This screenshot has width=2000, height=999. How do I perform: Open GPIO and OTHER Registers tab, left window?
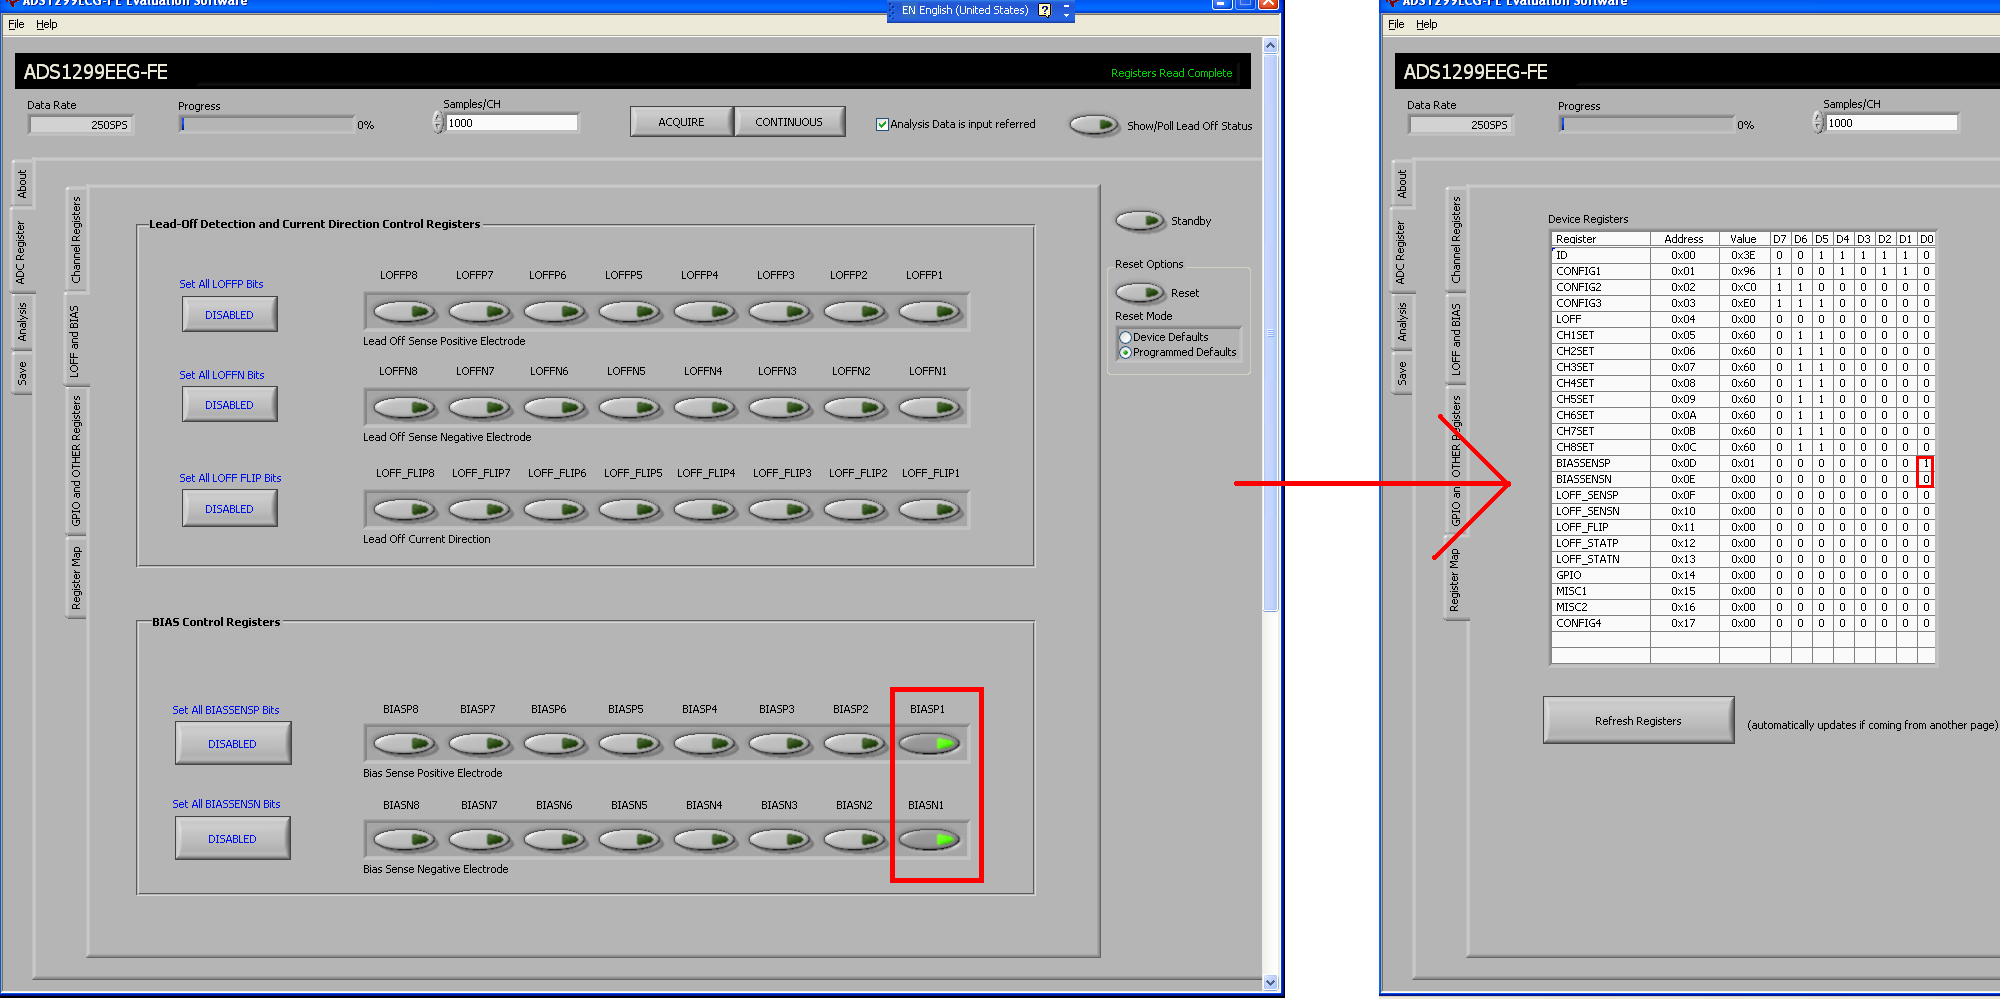pos(76,461)
